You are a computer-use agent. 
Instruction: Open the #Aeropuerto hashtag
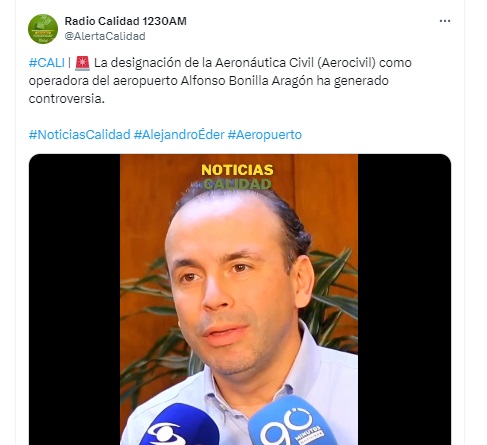265,135
